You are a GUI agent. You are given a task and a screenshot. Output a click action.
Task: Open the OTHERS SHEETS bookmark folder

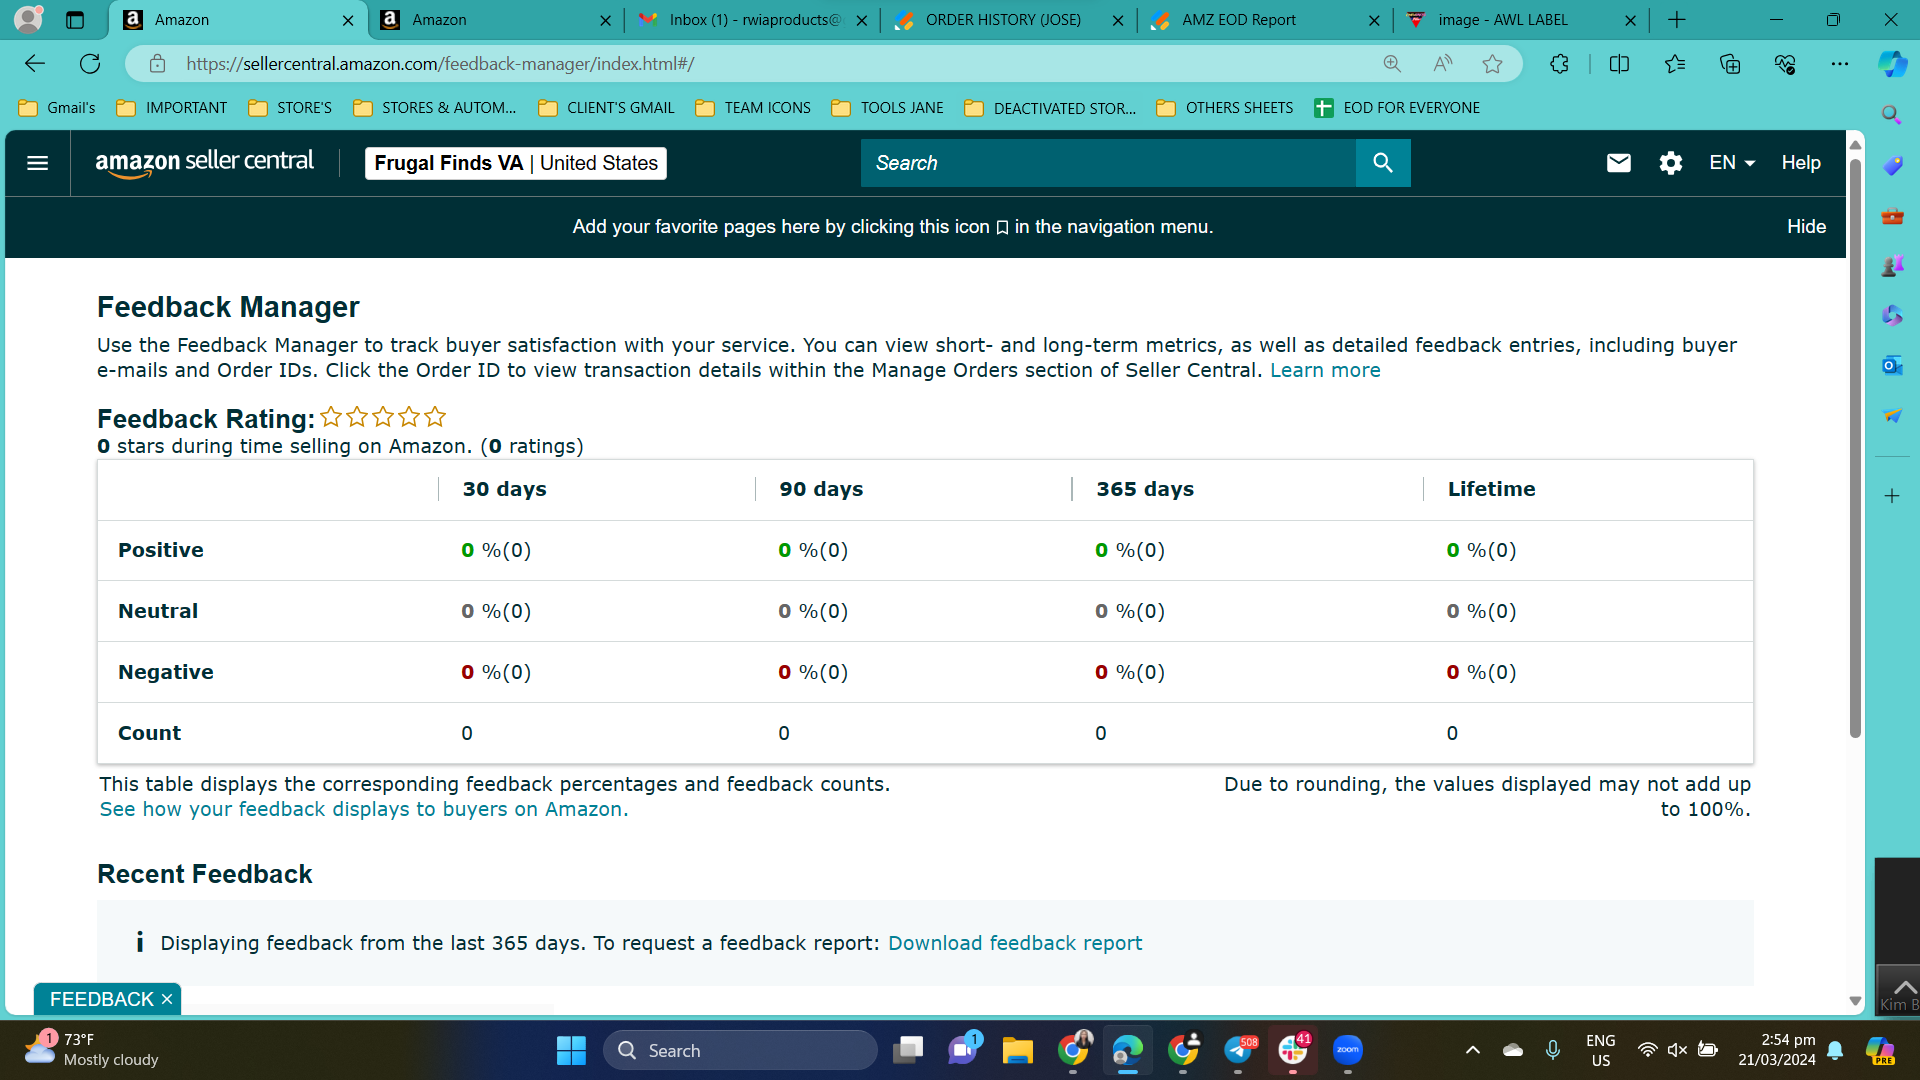pos(1225,108)
